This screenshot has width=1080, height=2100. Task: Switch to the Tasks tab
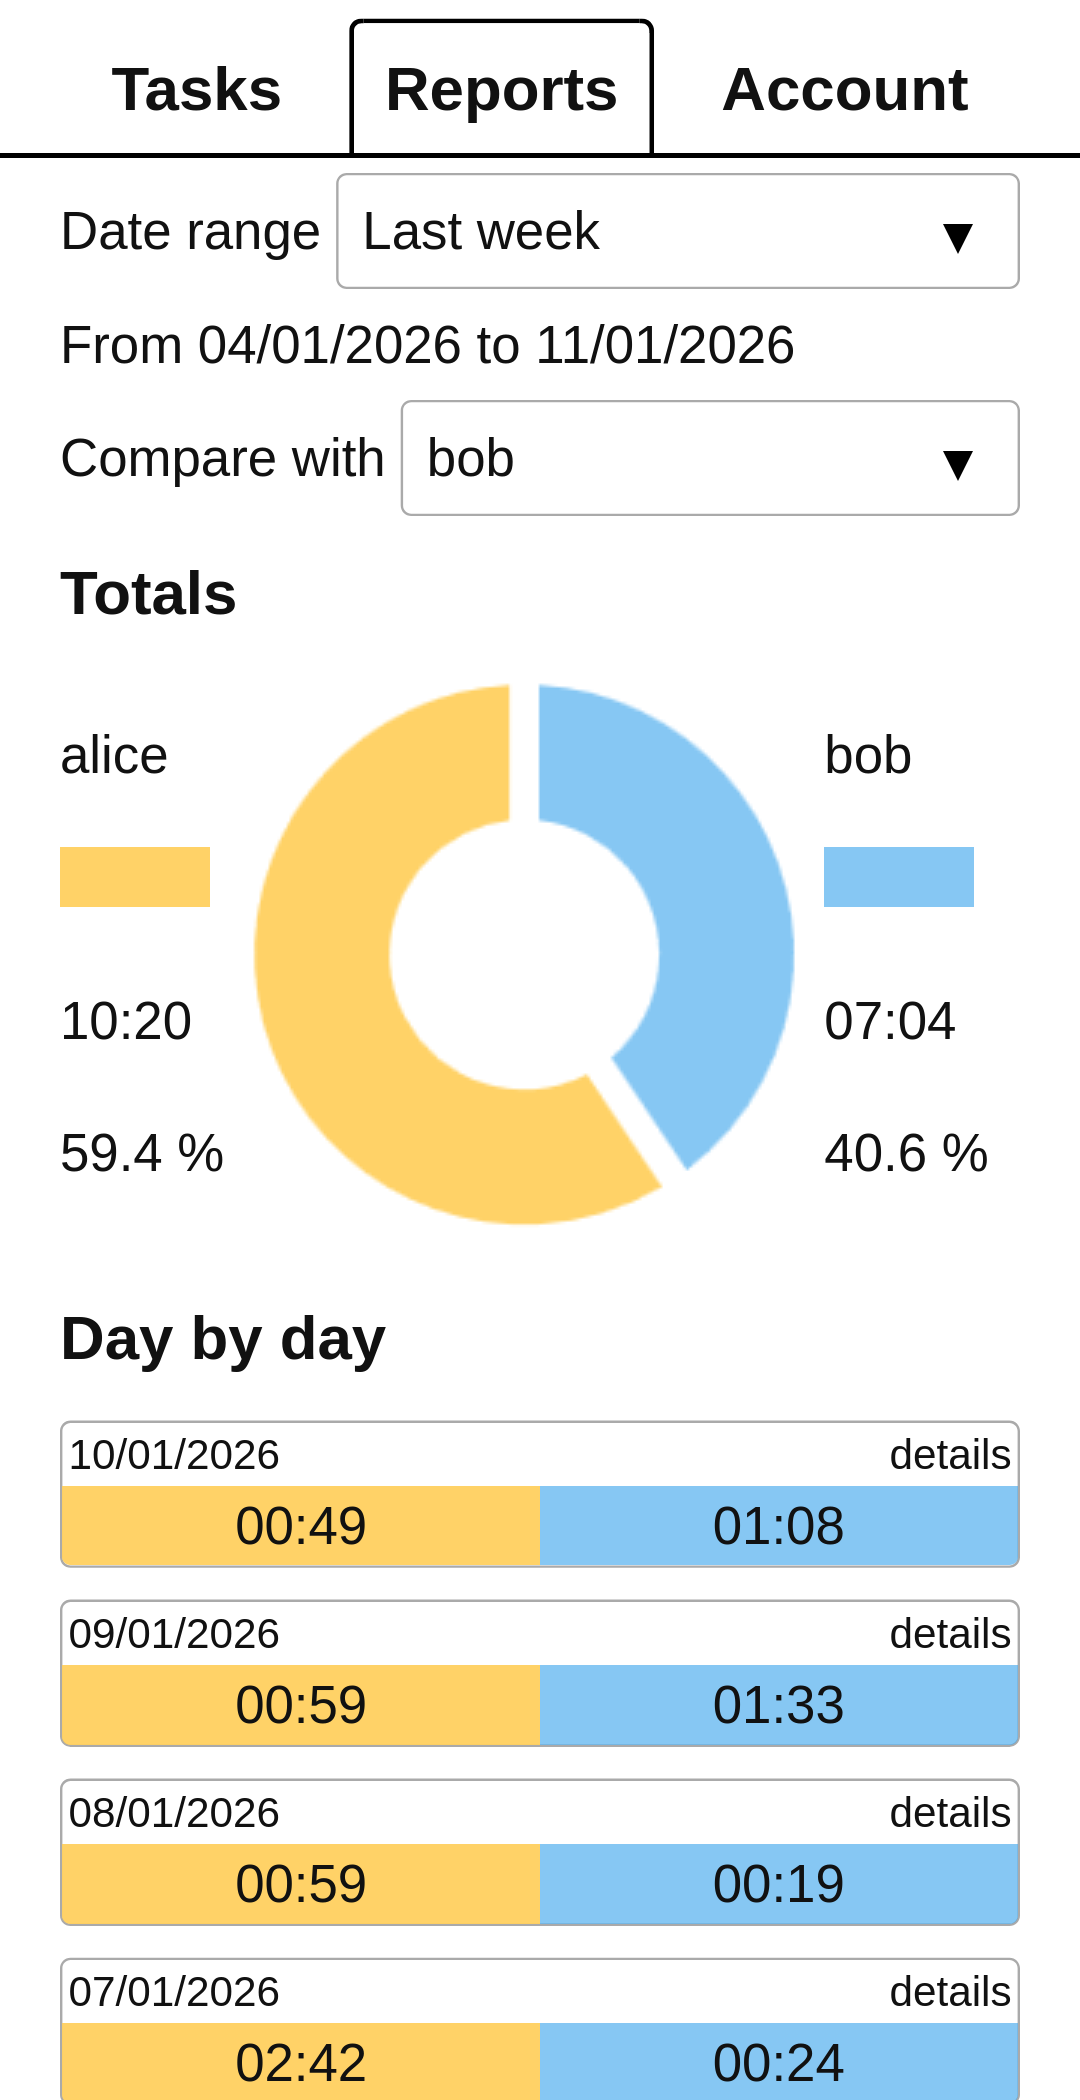pyautogui.click(x=196, y=90)
